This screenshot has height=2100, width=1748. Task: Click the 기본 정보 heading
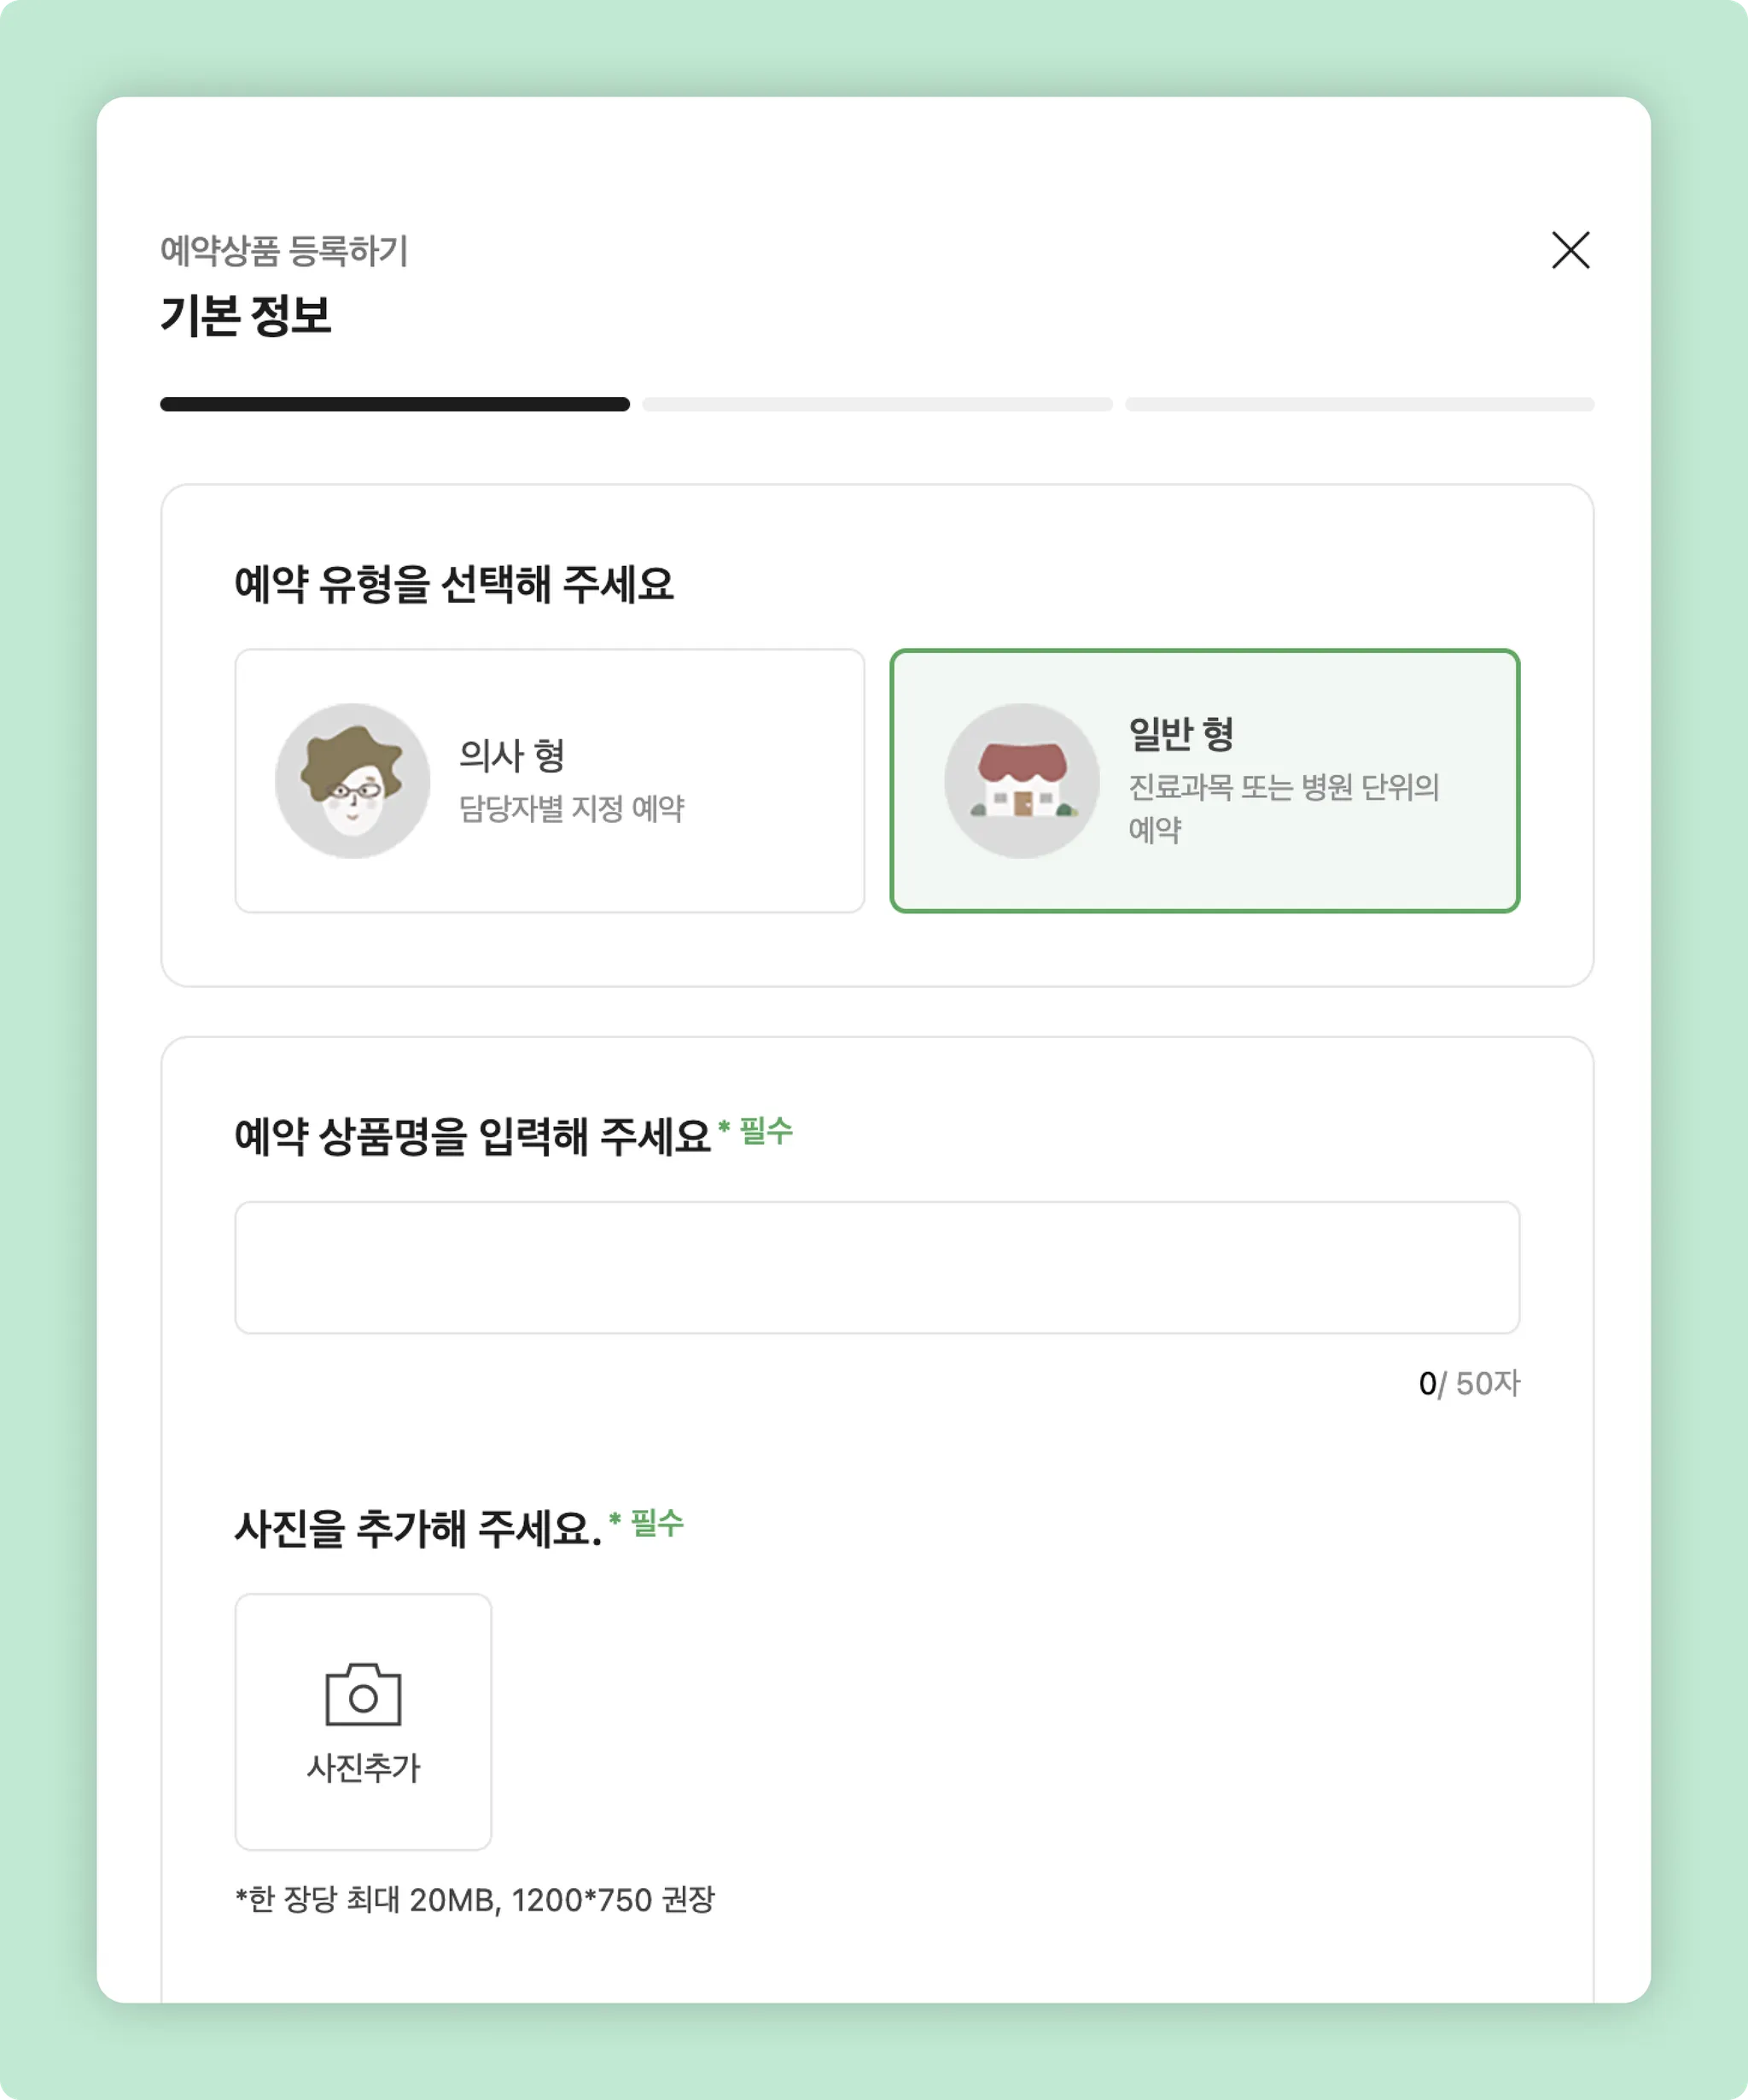[x=246, y=316]
